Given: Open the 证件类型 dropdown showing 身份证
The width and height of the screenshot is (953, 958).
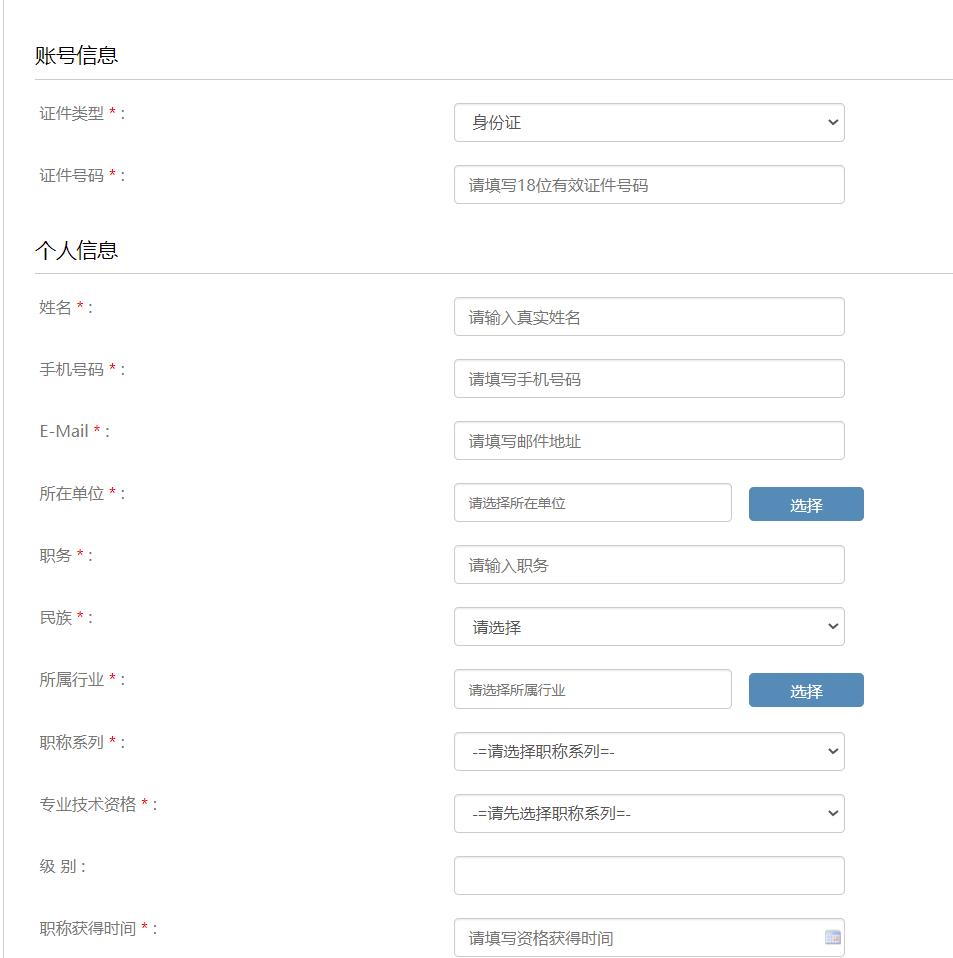Looking at the screenshot, I should pyautogui.click(x=648, y=123).
